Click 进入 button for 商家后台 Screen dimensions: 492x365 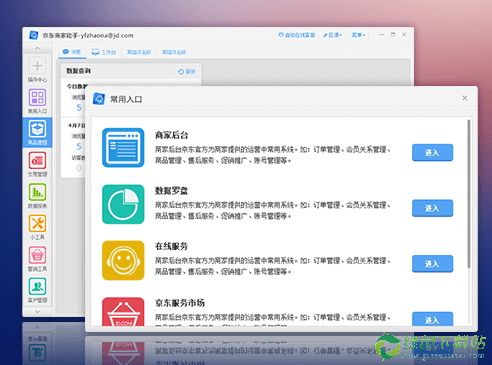pos(432,153)
